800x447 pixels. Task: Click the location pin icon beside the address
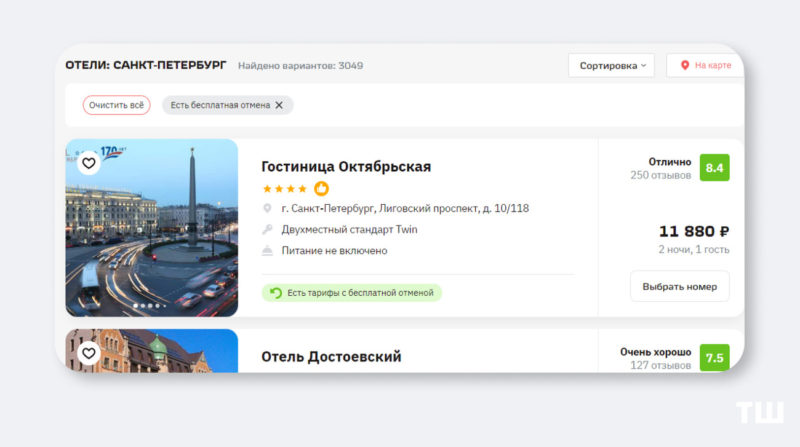point(267,208)
